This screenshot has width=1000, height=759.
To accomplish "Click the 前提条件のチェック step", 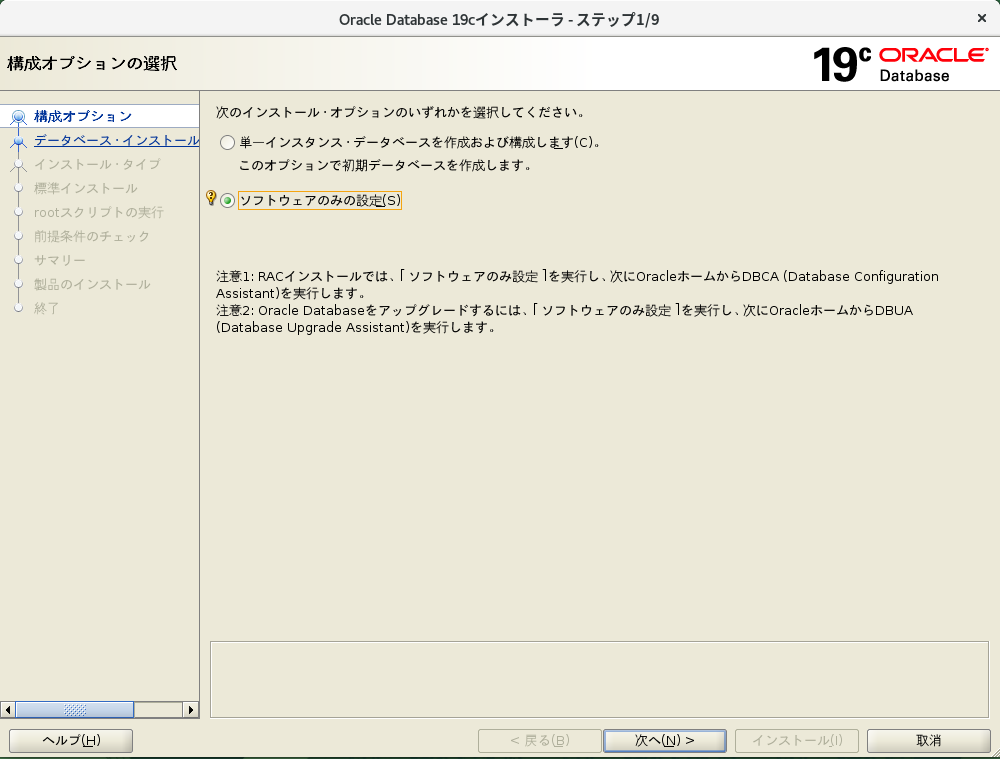I will 91,236.
